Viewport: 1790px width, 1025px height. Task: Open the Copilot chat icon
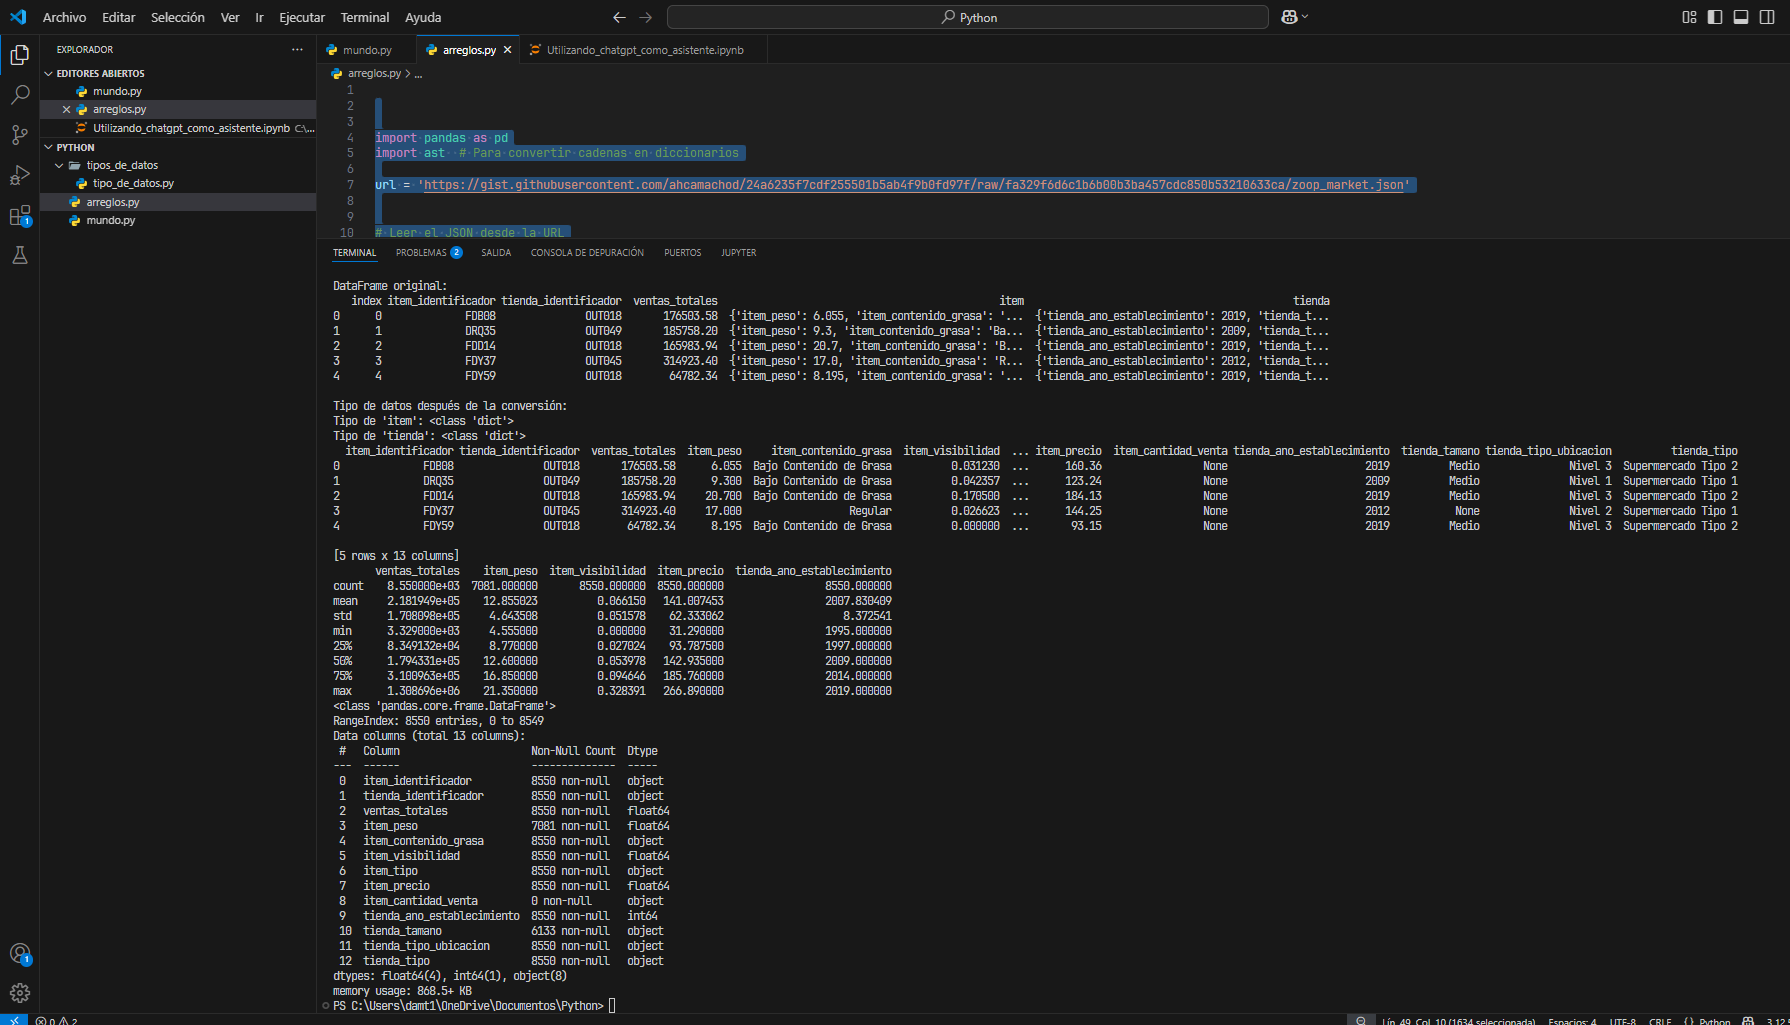pyautogui.click(x=1289, y=17)
